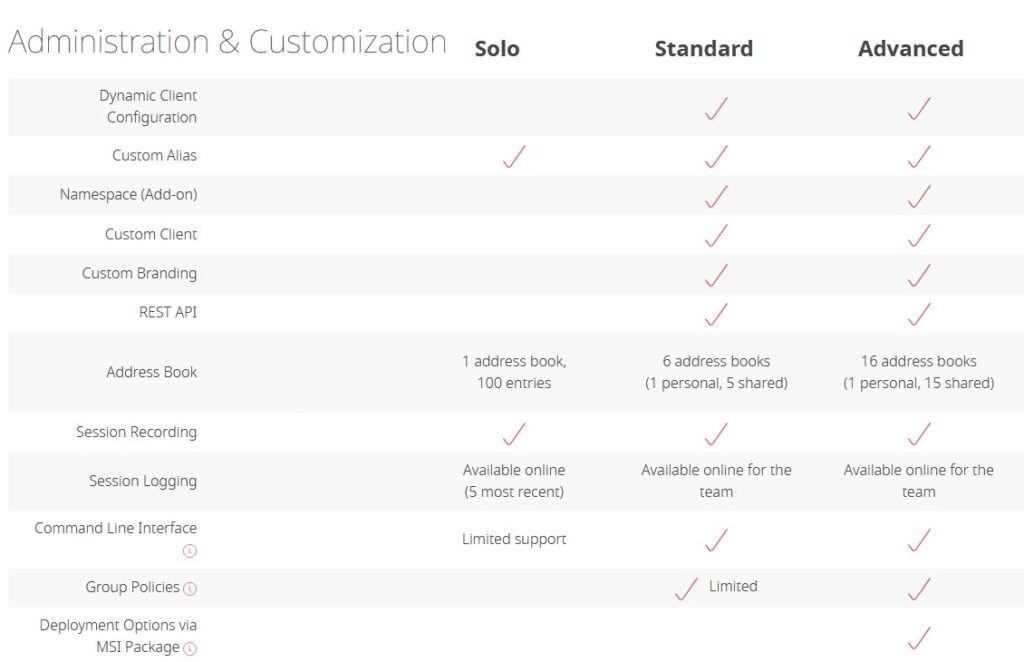Click the '16 address books' Advanced cell
Image resolution: width=1024 pixels, height=662 pixels.
tap(919, 372)
